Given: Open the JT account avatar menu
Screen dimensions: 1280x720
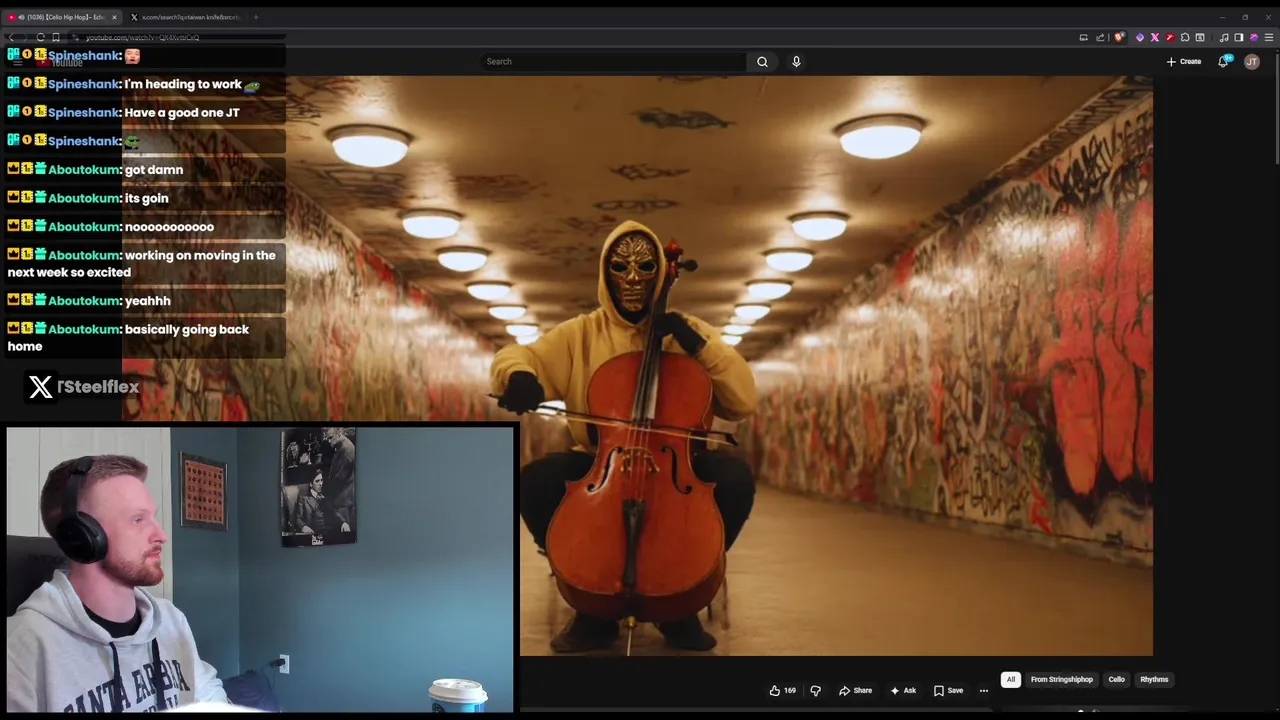Looking at the screenshot, I should [x=1252, y=62].
